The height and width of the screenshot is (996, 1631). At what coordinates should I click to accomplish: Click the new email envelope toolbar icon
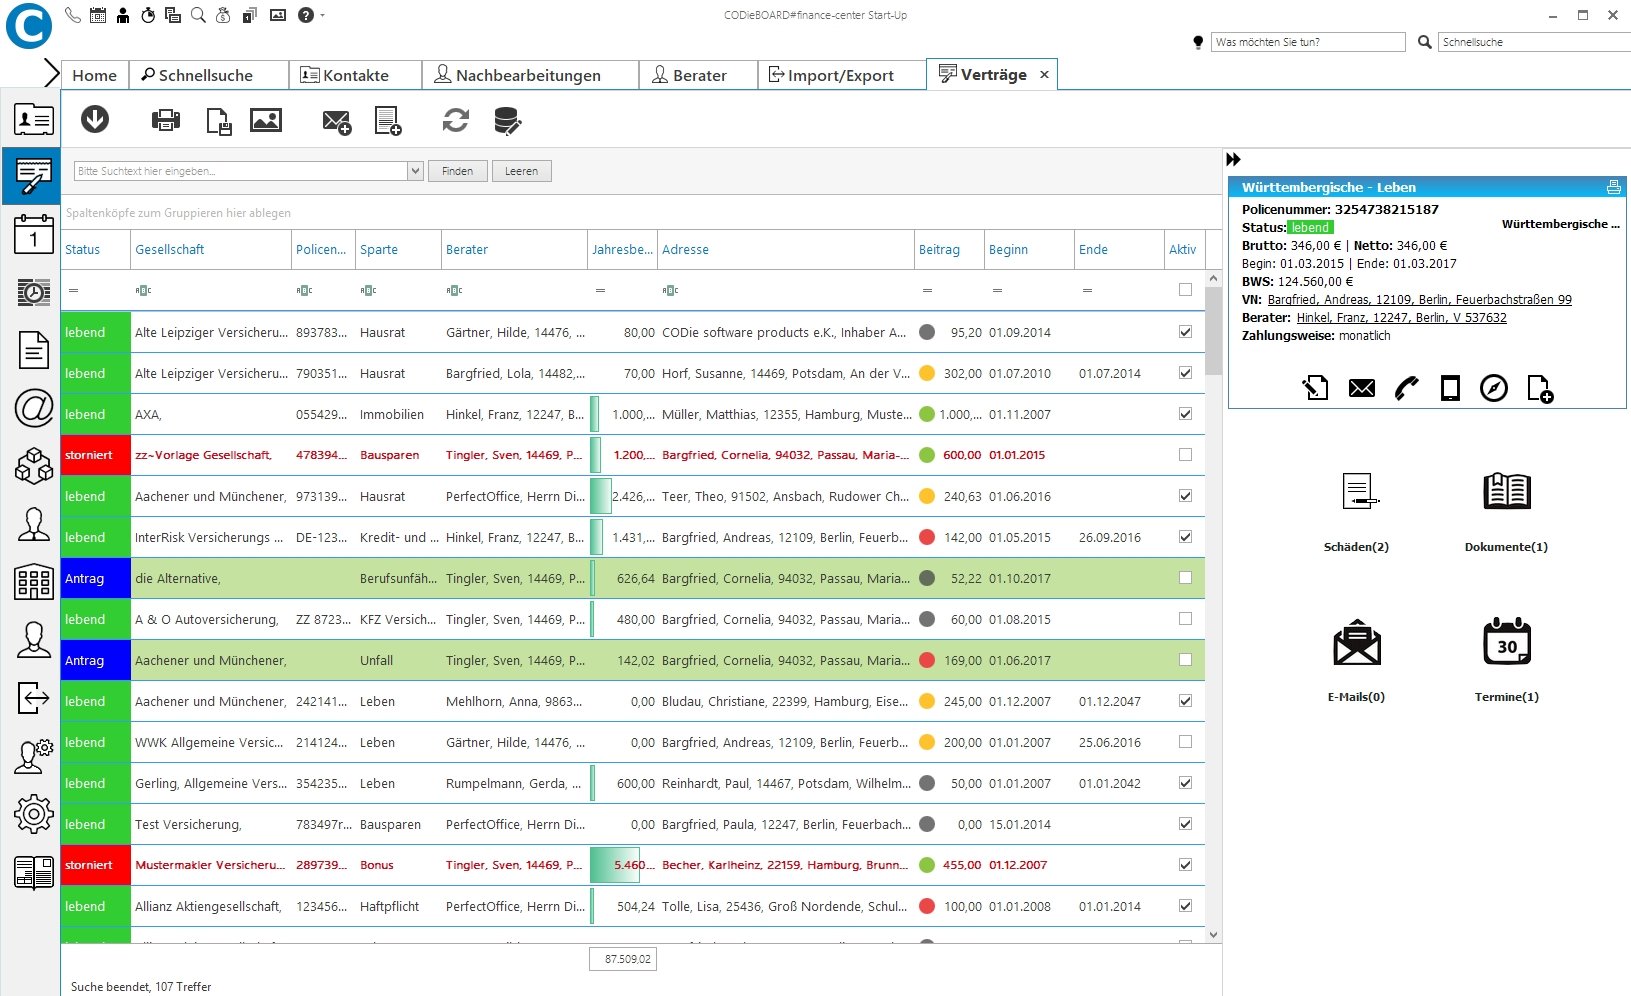(337, 122)
